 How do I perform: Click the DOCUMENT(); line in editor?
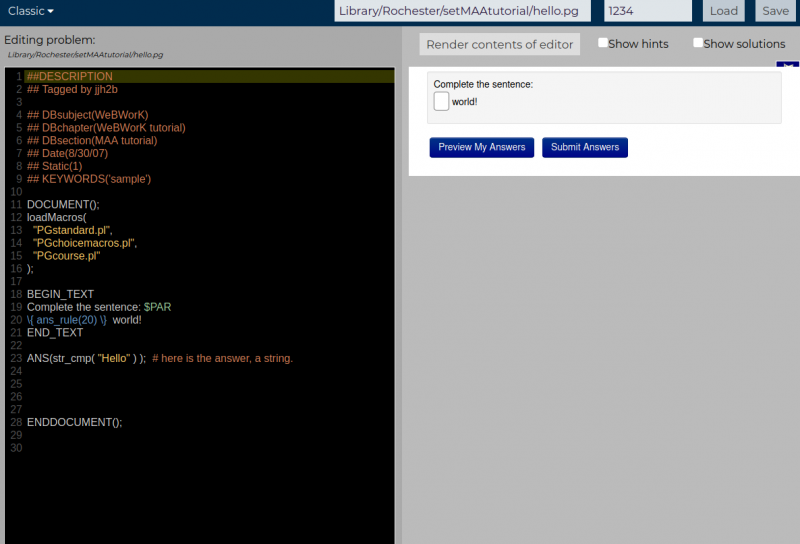(x=63, y=205)
